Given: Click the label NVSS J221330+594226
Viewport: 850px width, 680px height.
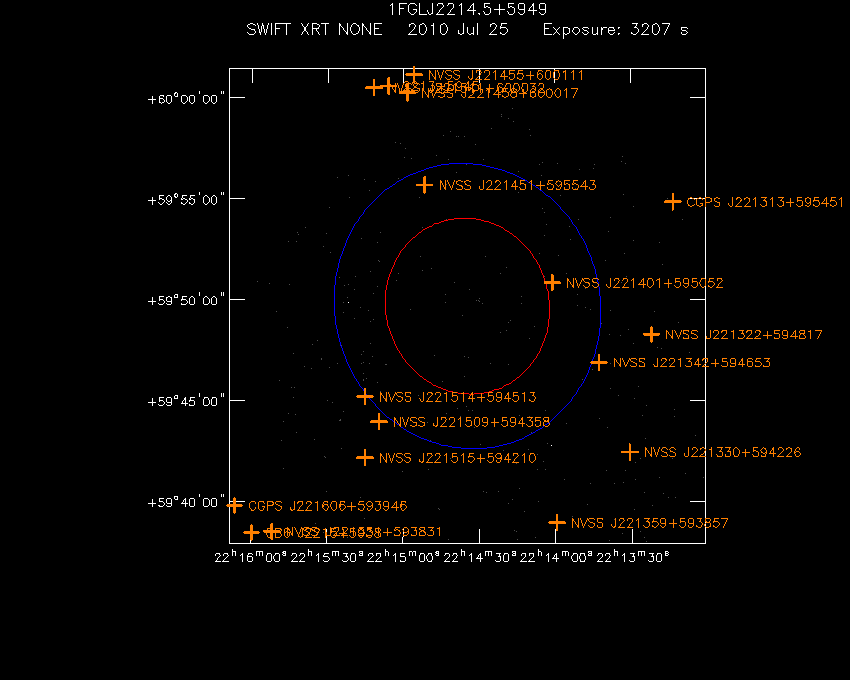Looking at the screenshot, I should tap(723, 452).
